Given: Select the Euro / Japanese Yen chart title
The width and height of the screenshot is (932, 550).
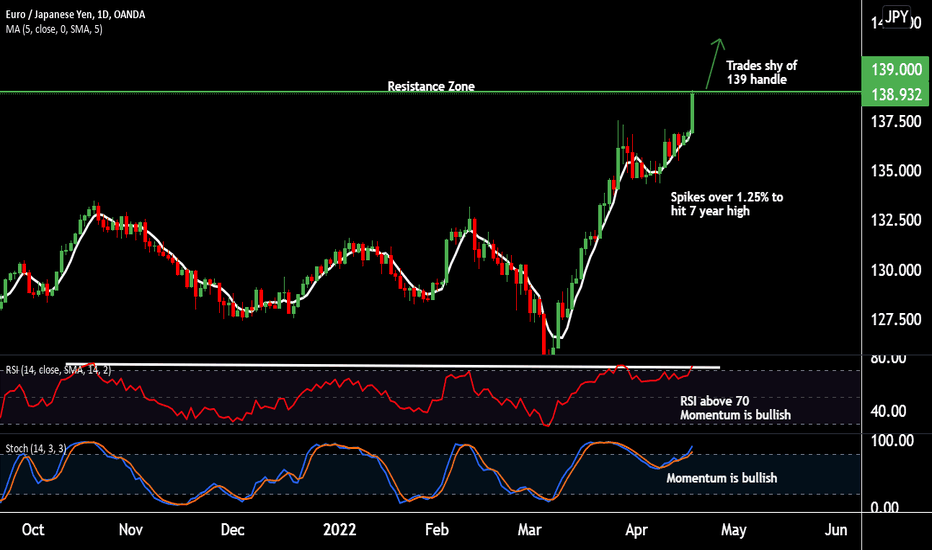Looking at the screenshot, I should tap(75, 14).
